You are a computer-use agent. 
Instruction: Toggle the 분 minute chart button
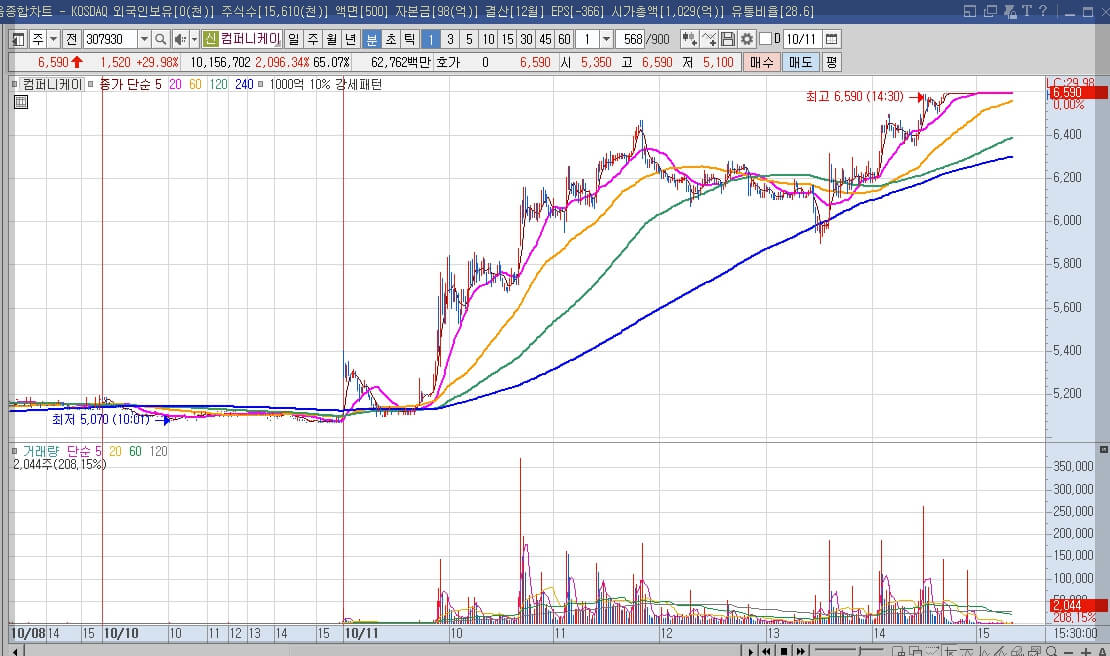372,39
